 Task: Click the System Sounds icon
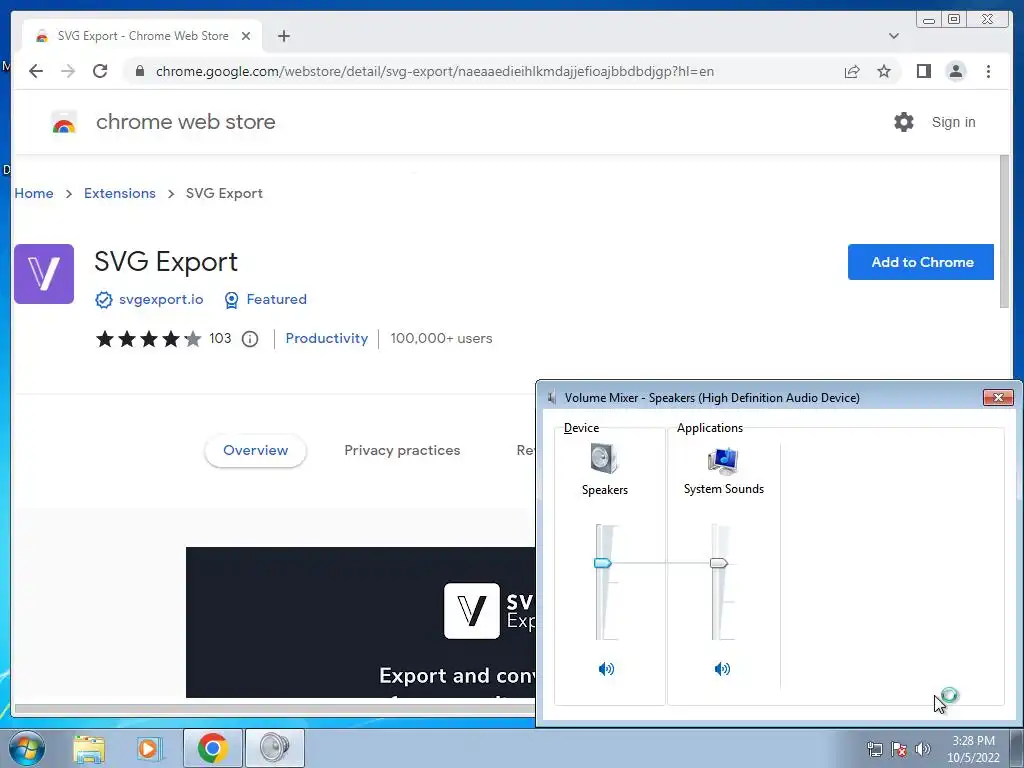(723, 460)
